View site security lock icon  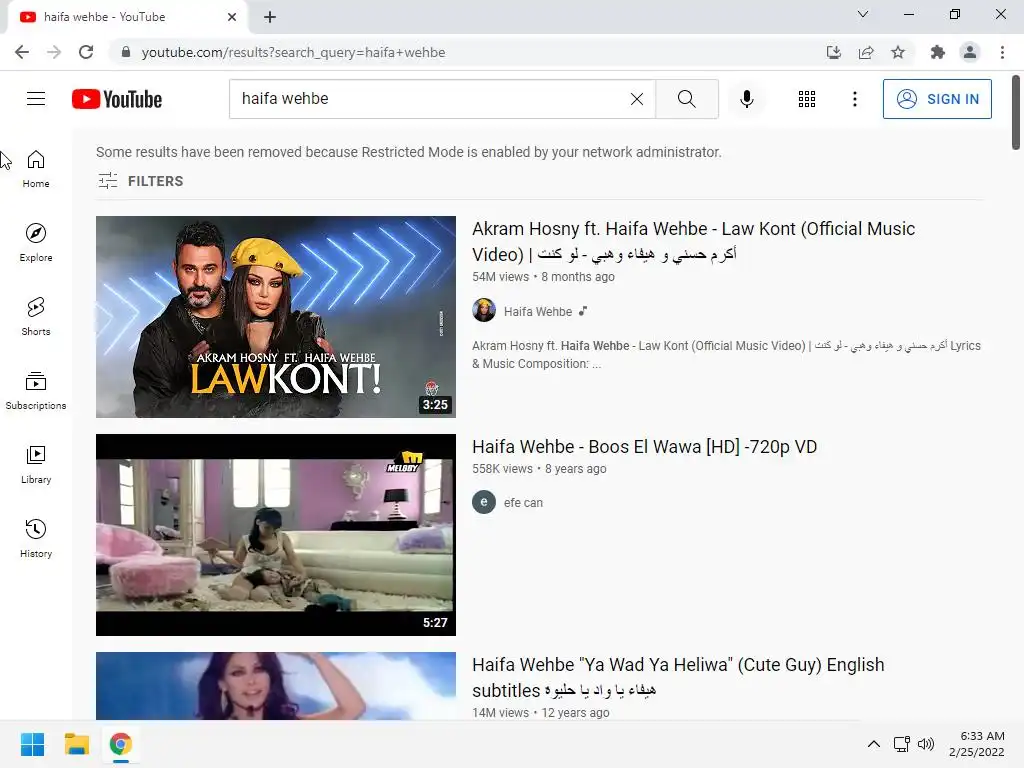pos(126,52)
